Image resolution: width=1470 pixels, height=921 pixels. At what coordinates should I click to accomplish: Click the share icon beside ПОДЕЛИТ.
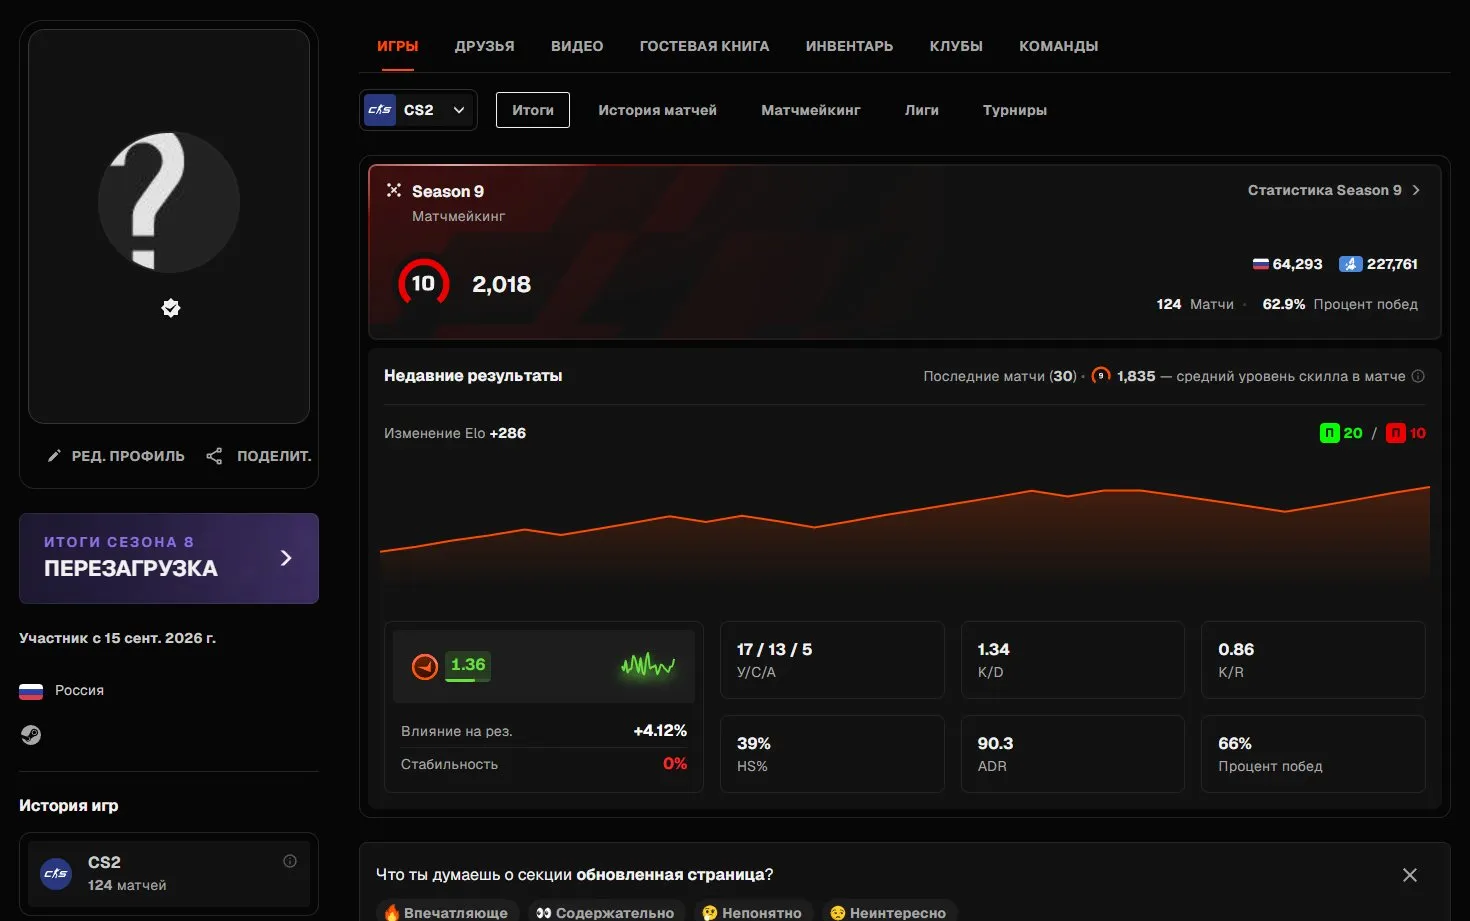214,456
